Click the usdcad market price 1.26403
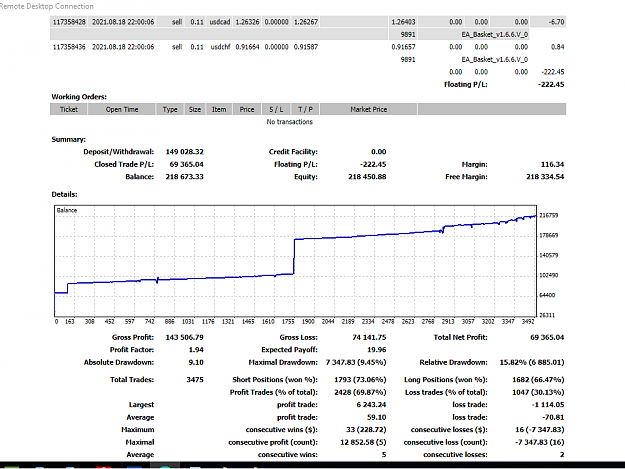The height and width of the screenshot is (469, 625). point(403,22)
